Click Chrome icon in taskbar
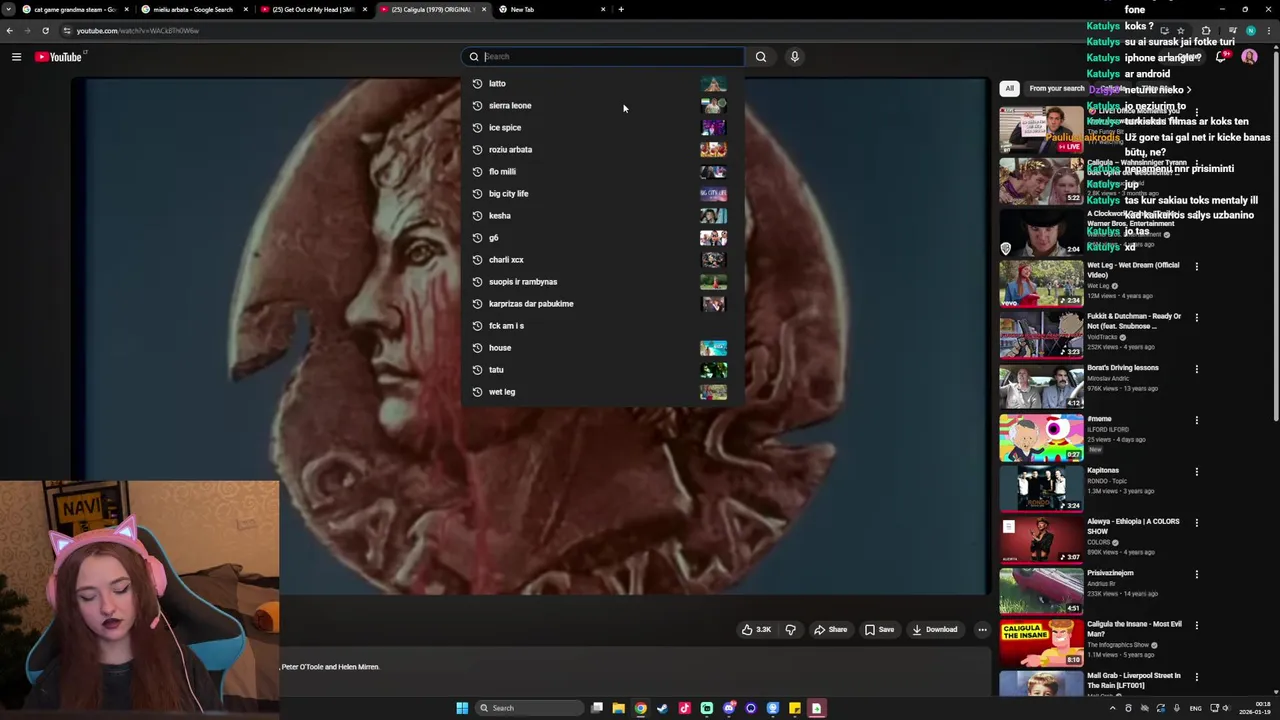This screenshot has width=1280, height=720. click(x=640, y=708)
